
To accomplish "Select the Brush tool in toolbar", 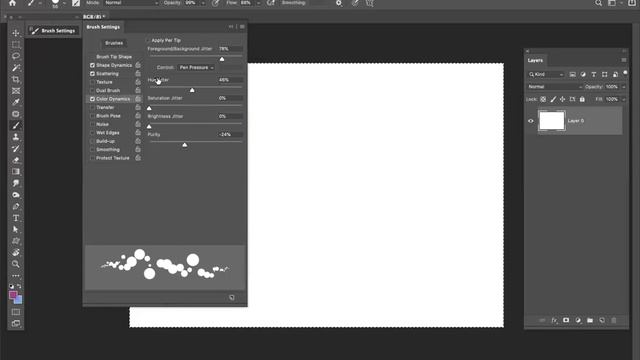I will click(16, 125).
